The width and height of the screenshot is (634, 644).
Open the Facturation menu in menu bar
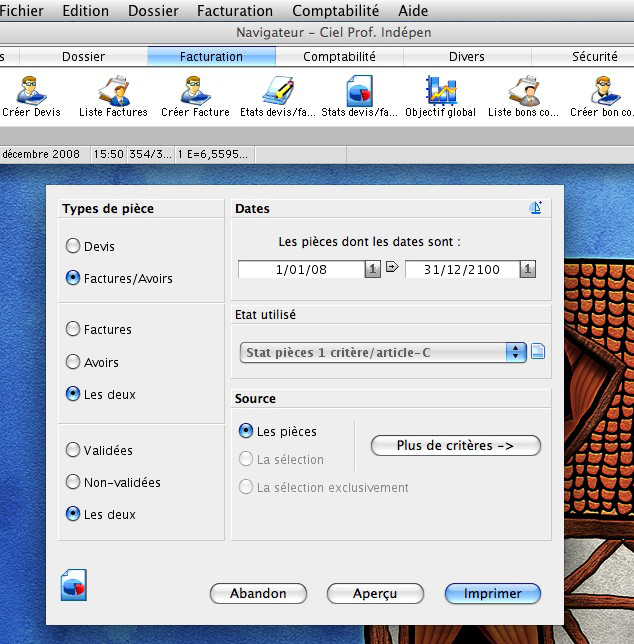tap(235, 11)
